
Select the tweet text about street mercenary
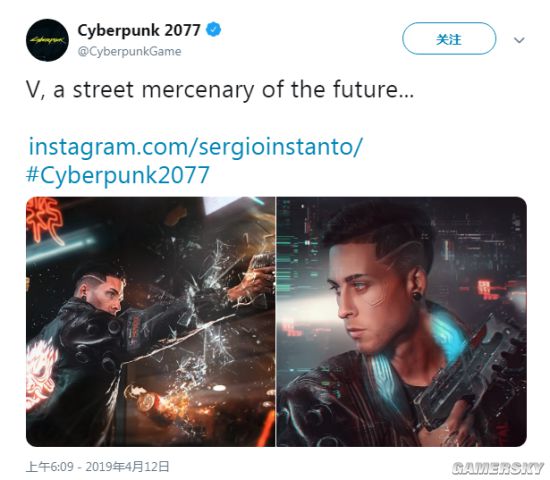point(220,89)
